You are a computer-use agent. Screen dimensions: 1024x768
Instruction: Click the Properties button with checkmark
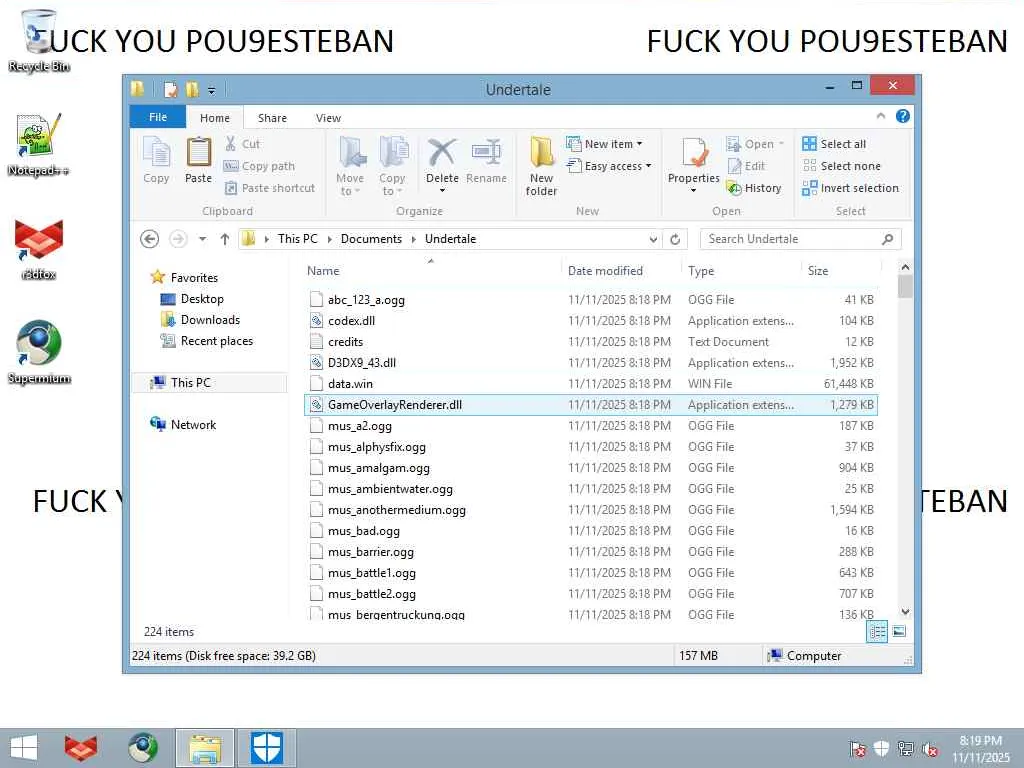click(x=694, y=166)
